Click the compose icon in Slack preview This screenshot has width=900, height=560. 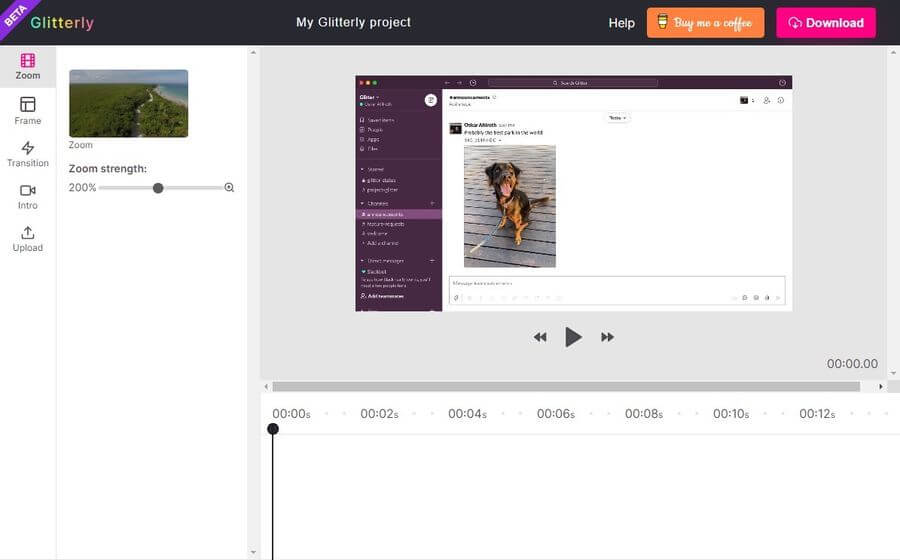click(x=430, y=100)
